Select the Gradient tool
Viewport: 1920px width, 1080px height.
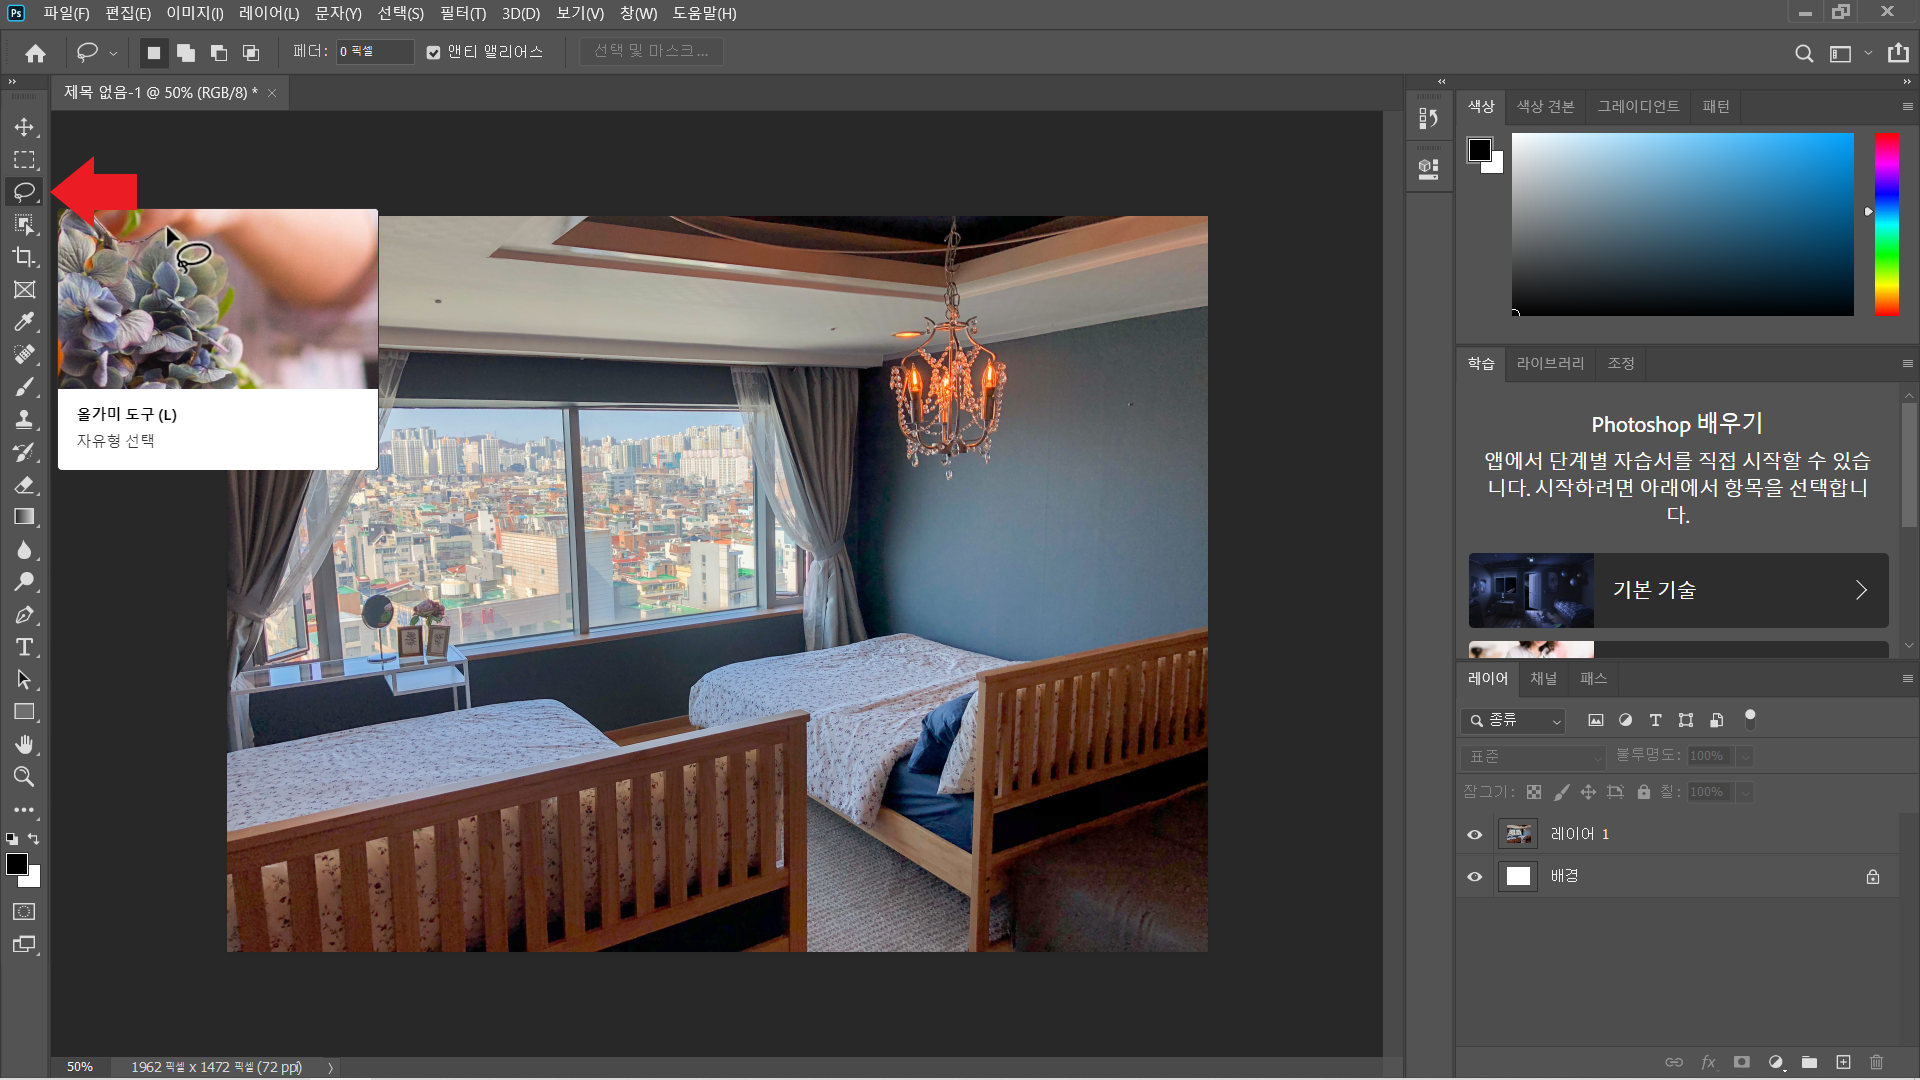point(24,517)
